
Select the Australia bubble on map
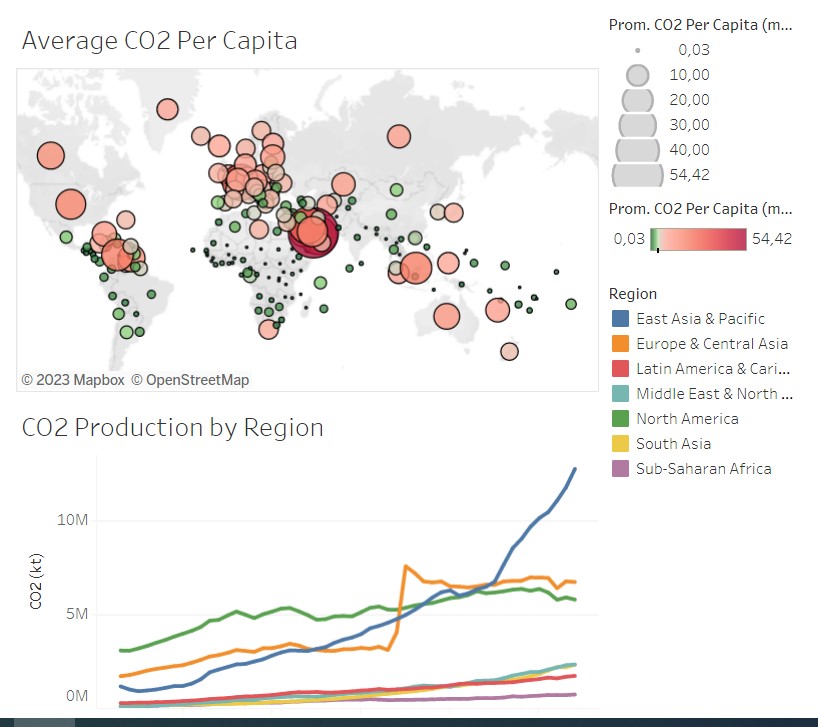pyautogui.click(x=447, y=316)
